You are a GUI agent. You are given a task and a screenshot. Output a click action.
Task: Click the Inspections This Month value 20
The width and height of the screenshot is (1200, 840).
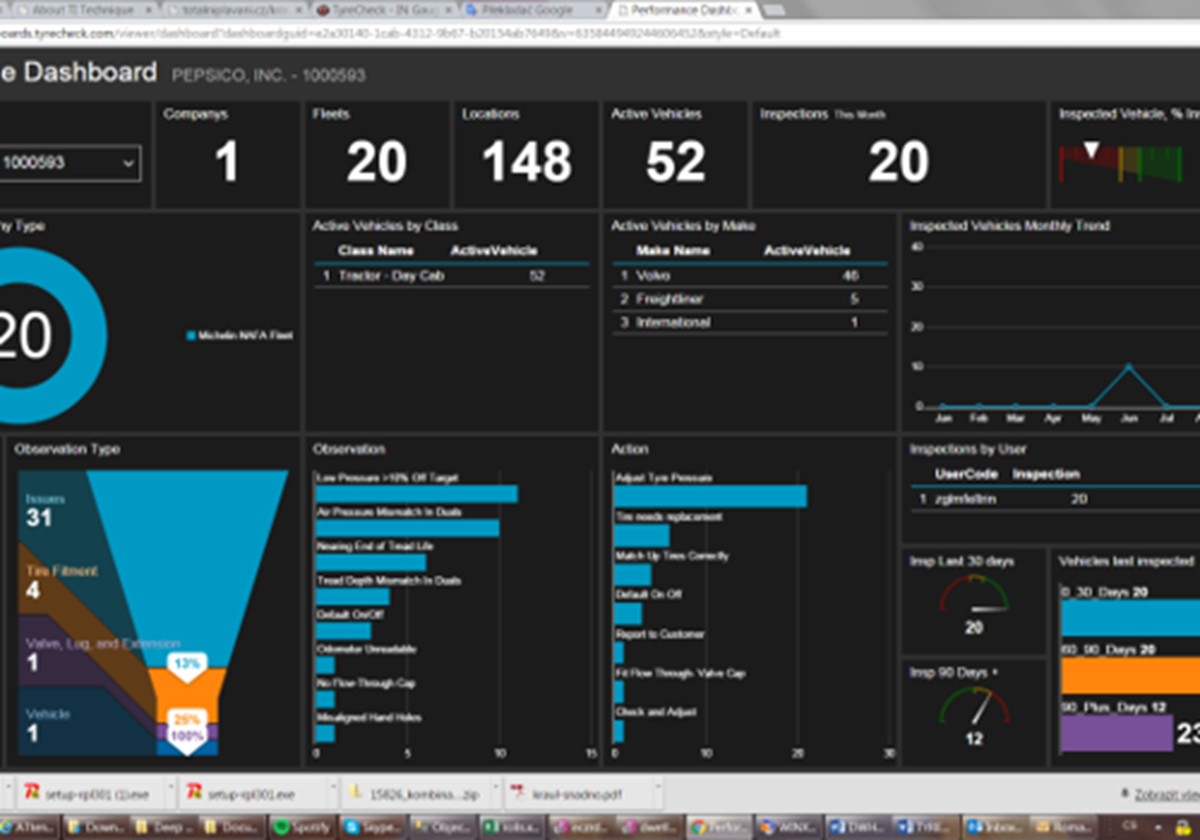(898, 162)
